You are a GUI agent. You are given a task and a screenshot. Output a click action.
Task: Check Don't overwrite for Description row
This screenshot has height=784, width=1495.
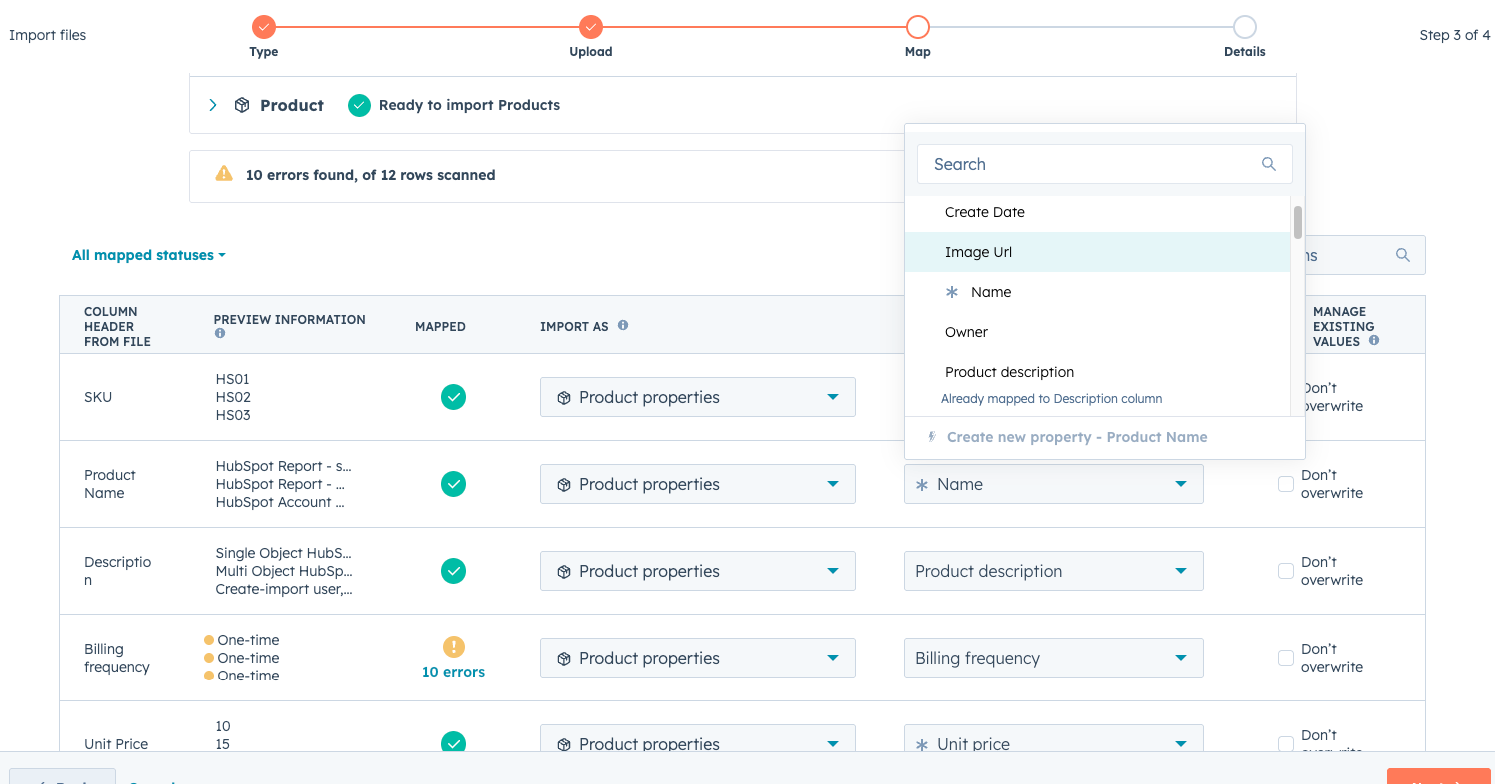pos(1286,571)
